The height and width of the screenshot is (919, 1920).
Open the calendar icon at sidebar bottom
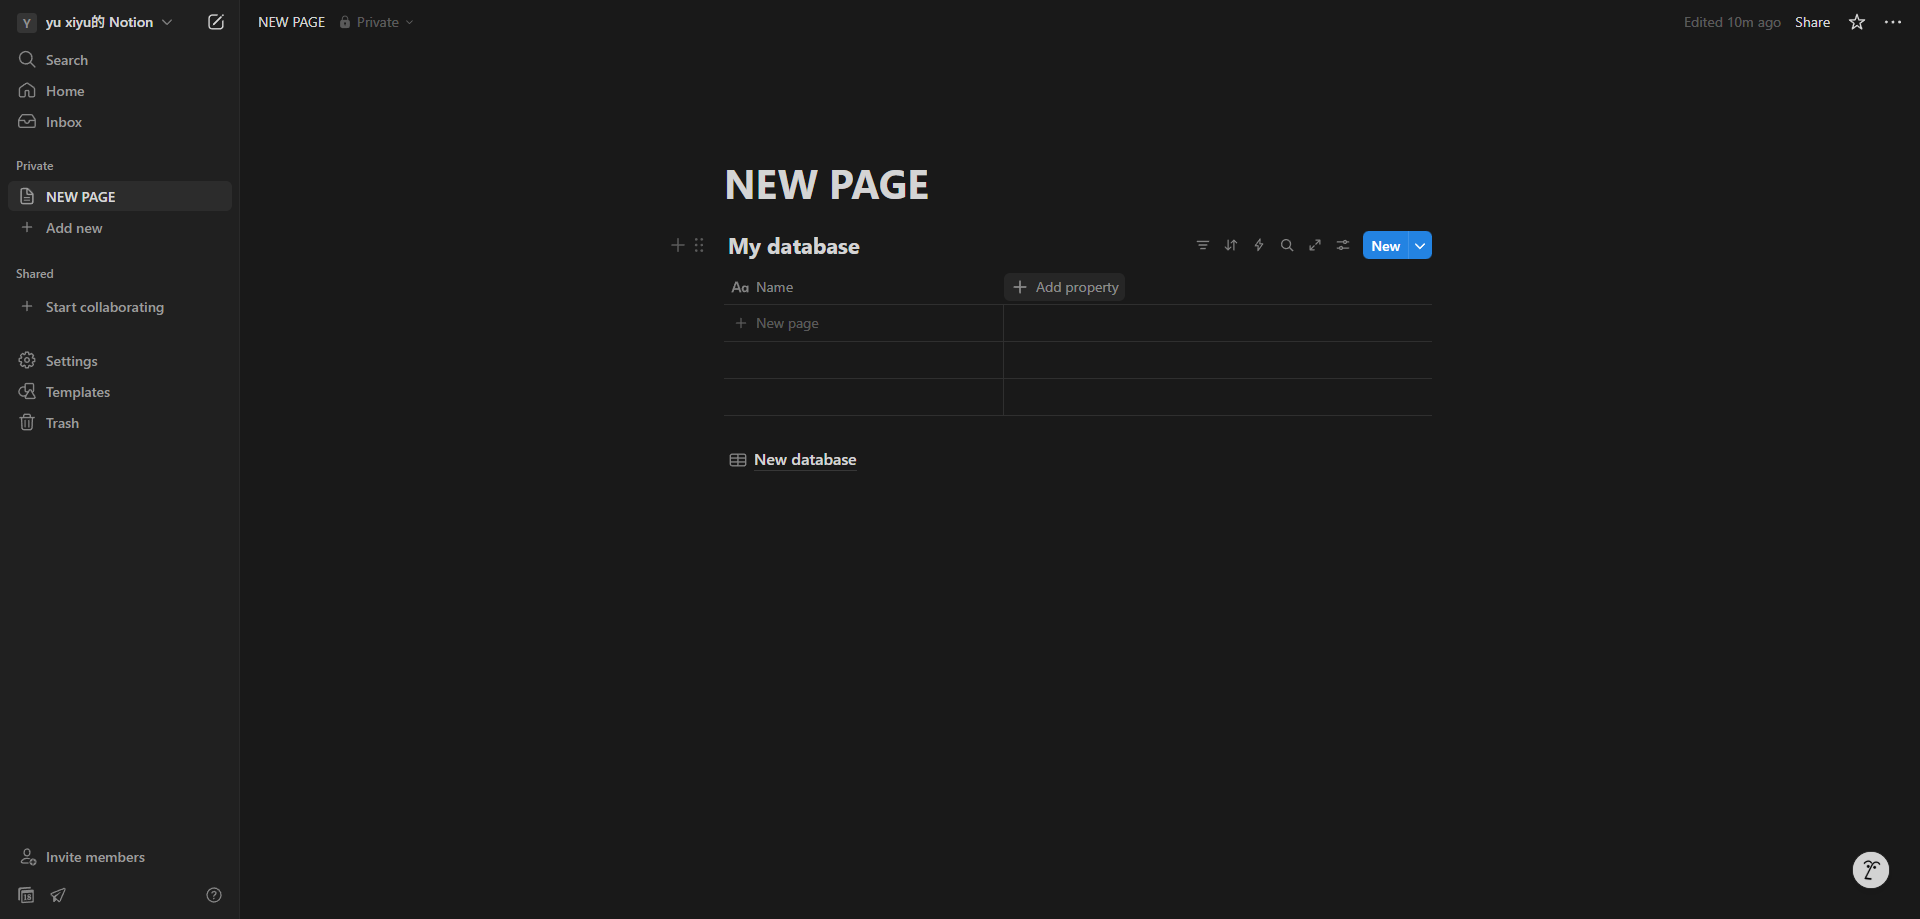[27, 895]
